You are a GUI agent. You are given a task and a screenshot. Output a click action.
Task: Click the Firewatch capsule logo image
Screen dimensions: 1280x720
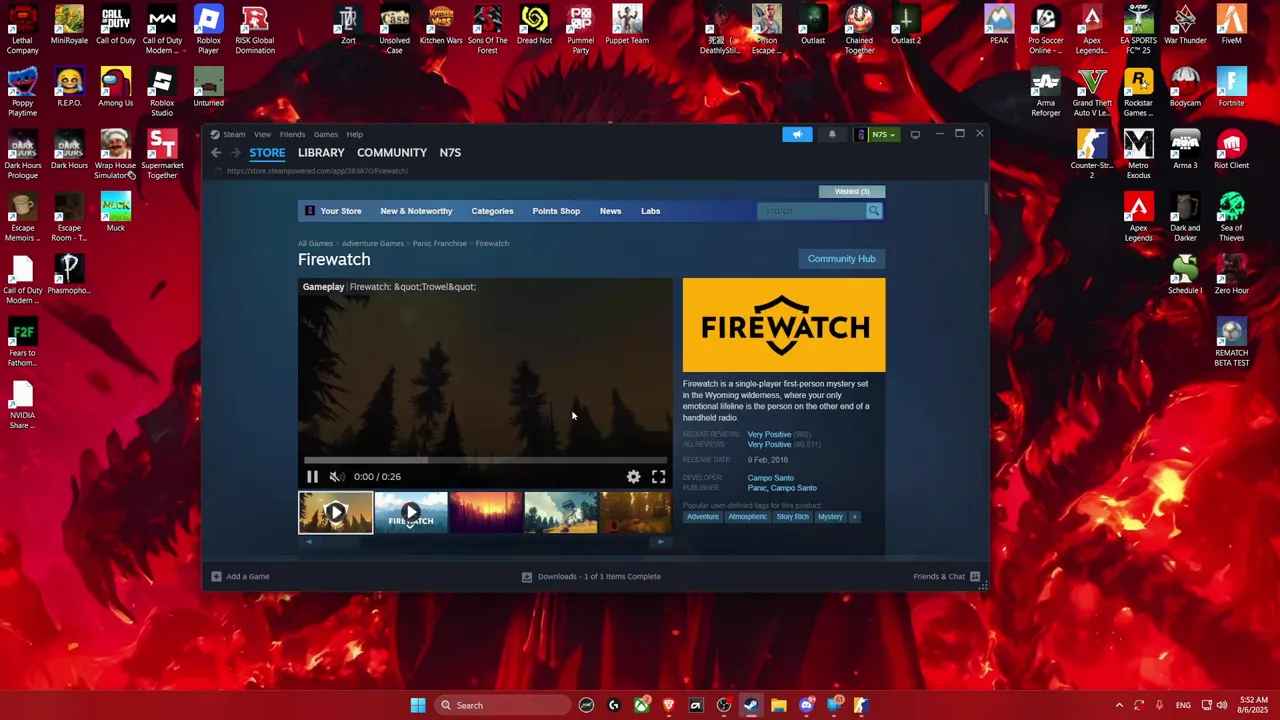(784, 325)
